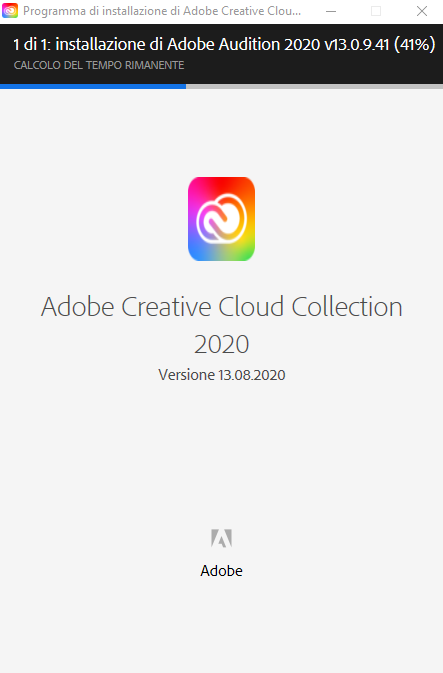Click the 41% percentage in the header

[414, 44]
